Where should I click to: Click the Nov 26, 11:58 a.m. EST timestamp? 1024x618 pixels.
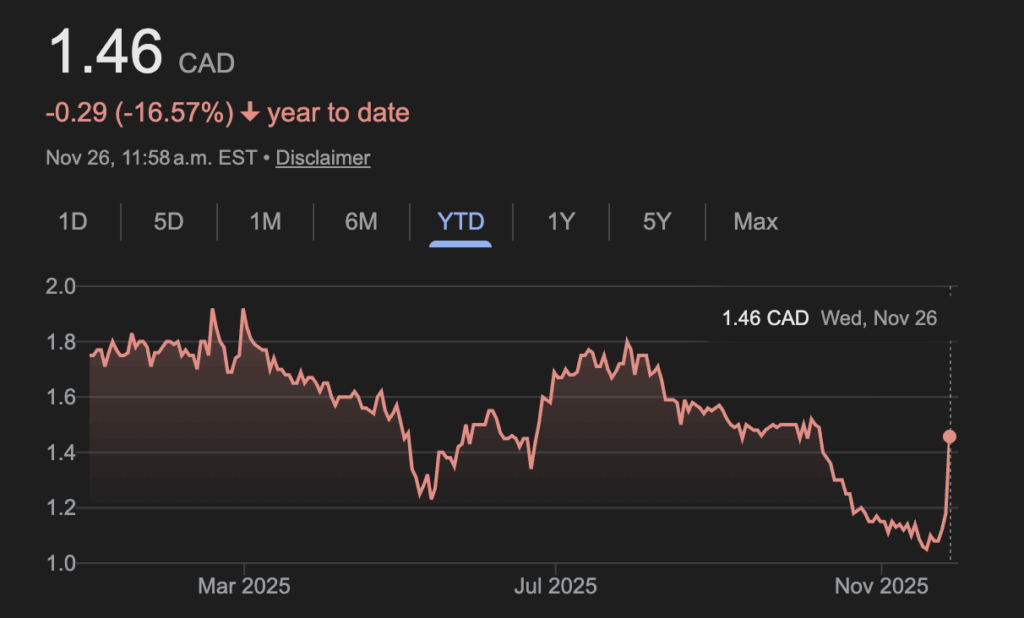coord(152,158)
